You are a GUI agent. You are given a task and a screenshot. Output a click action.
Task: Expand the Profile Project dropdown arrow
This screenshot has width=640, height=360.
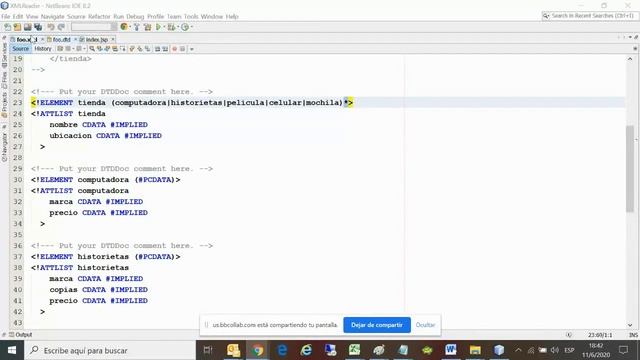tap(191, 27)
